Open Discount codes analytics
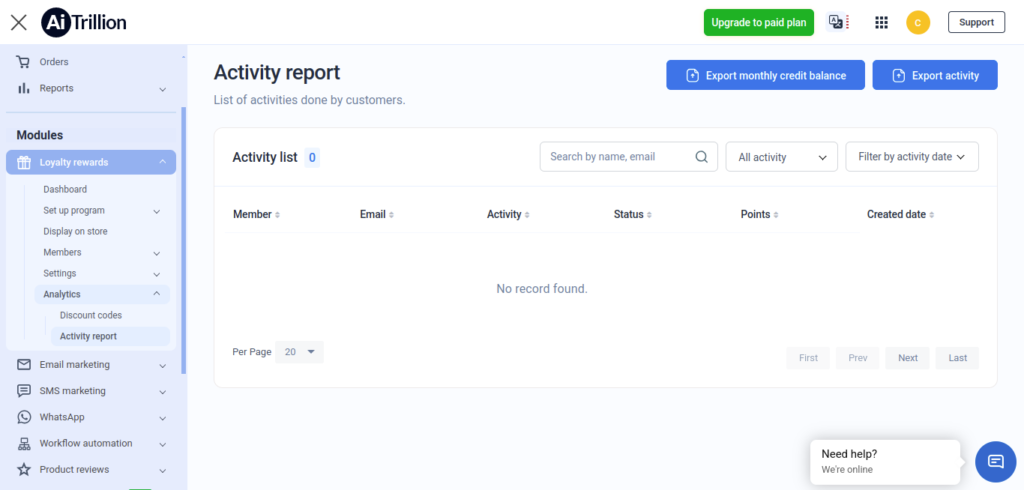 point(91,315)
